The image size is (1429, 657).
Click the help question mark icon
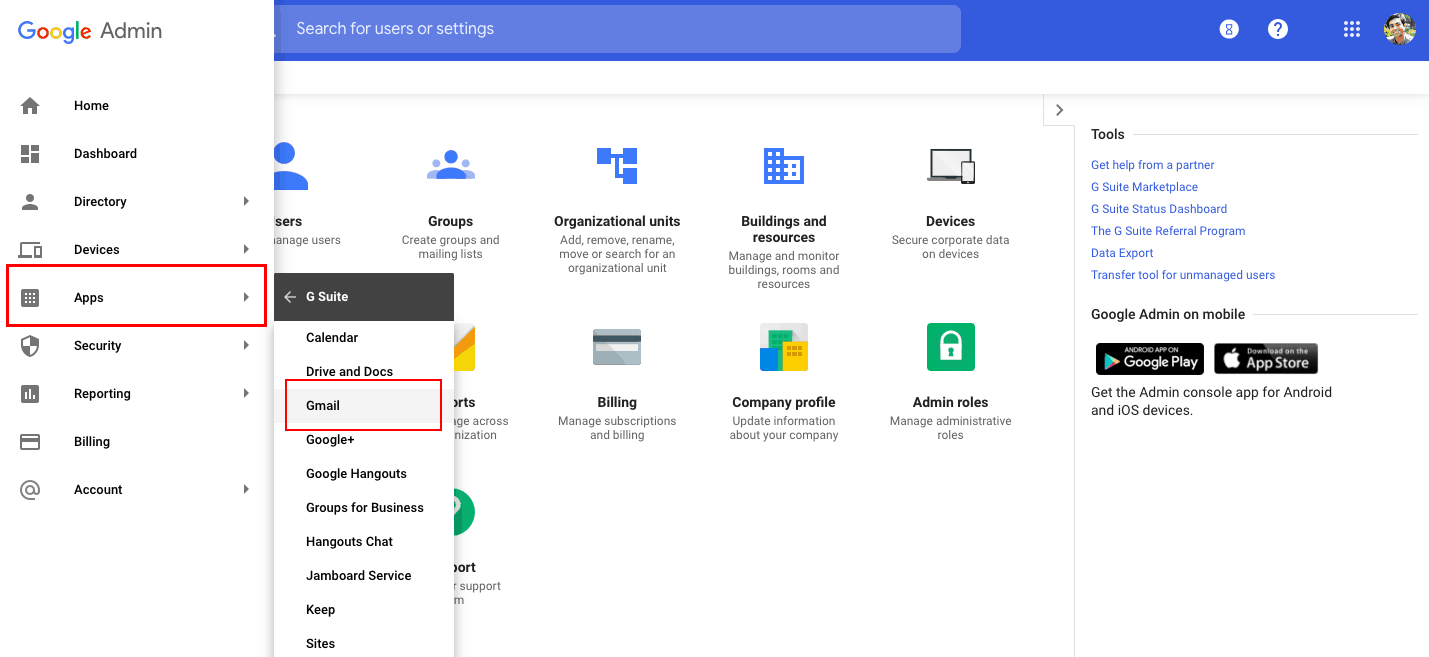1277,29
